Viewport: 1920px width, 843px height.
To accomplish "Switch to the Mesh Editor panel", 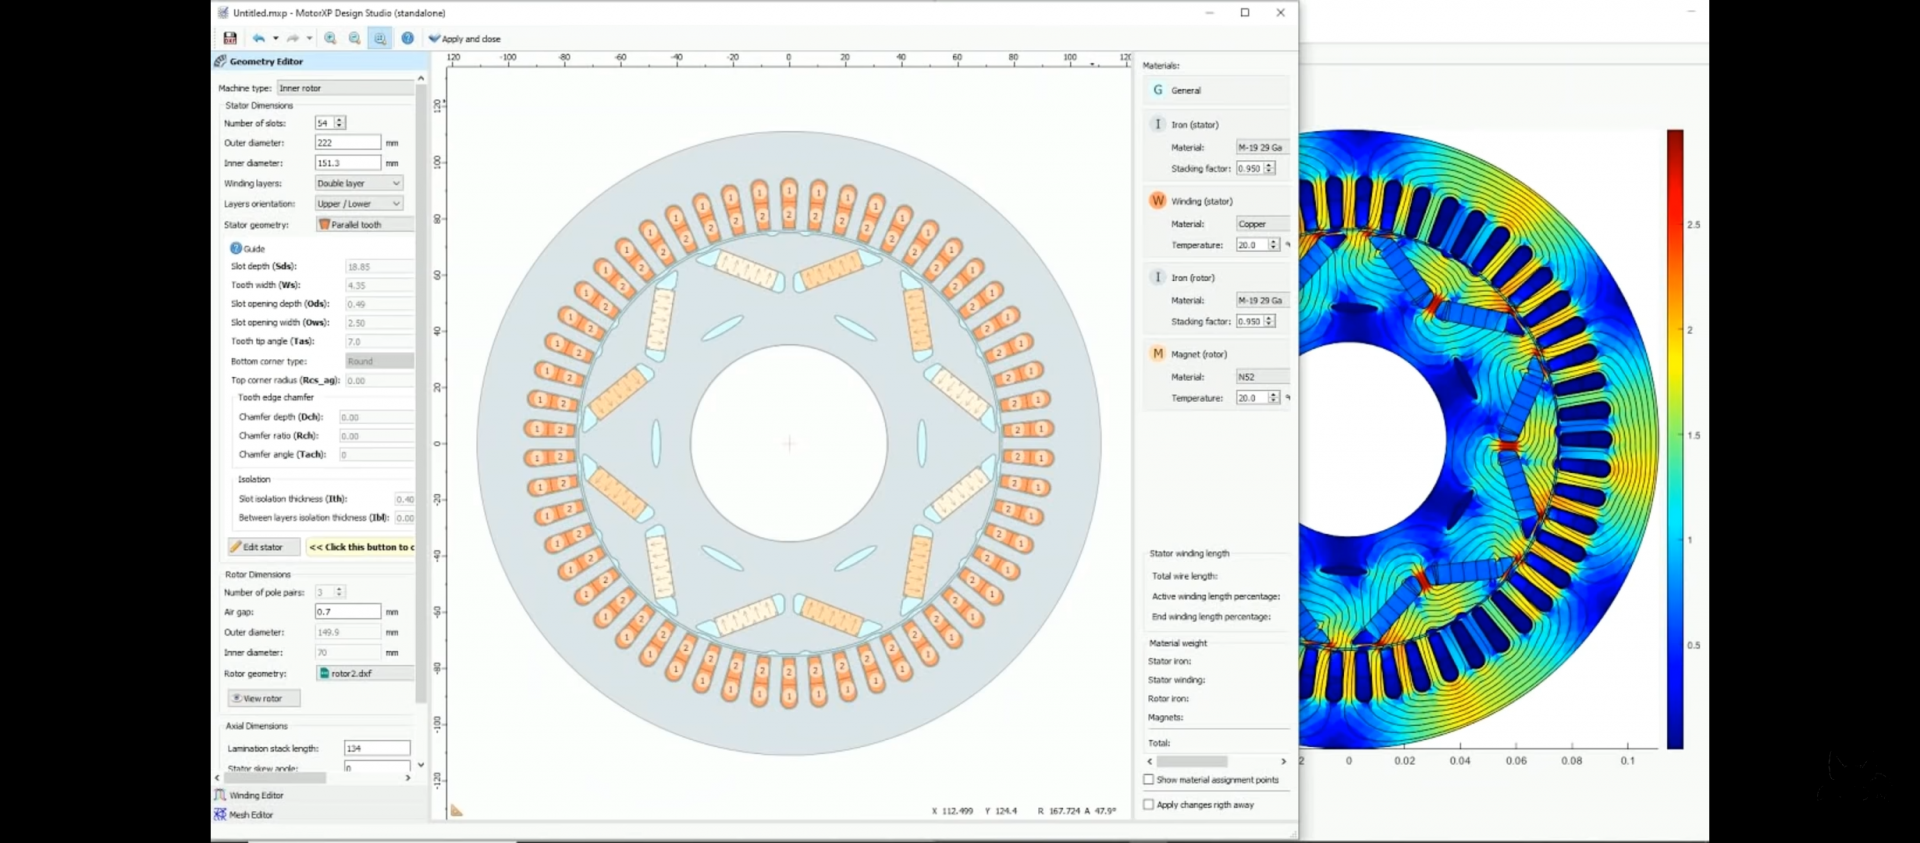I will tap(250, 815).
